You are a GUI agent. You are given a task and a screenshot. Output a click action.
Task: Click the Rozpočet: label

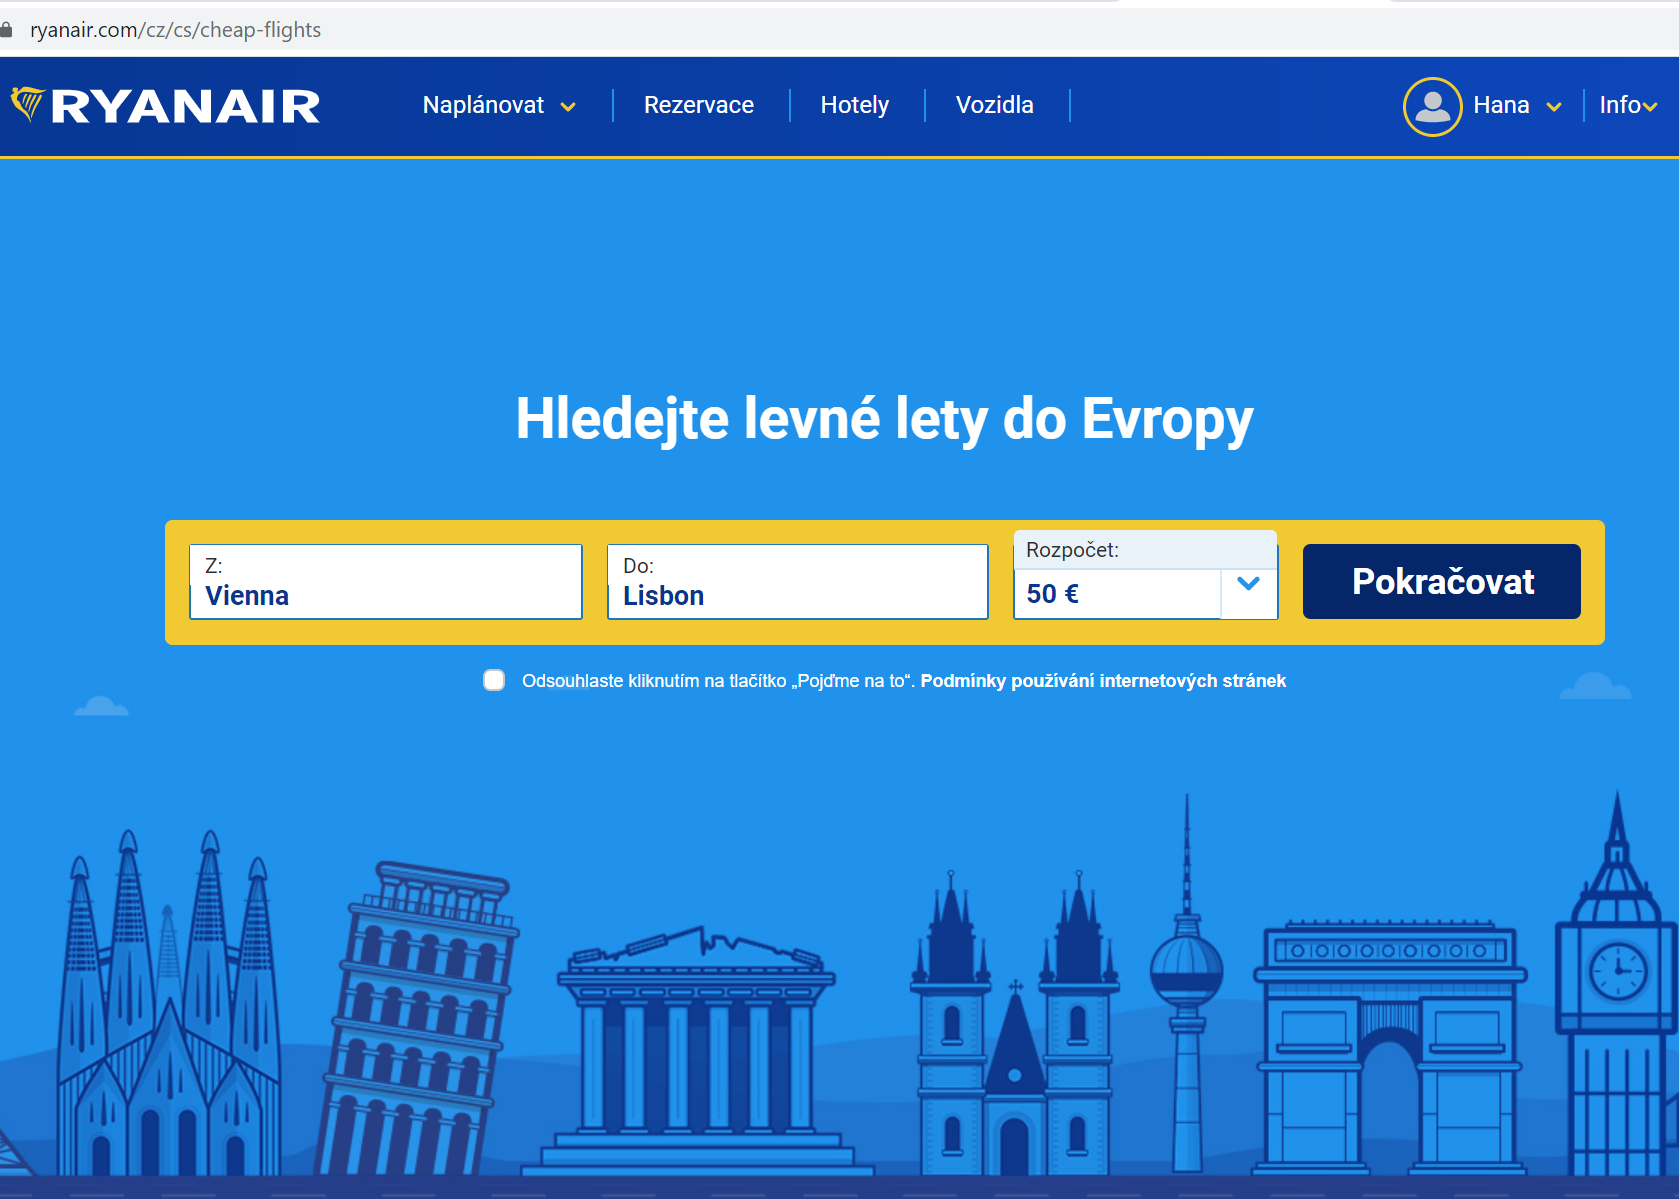pyautogui.click(x=1072, y=550)
